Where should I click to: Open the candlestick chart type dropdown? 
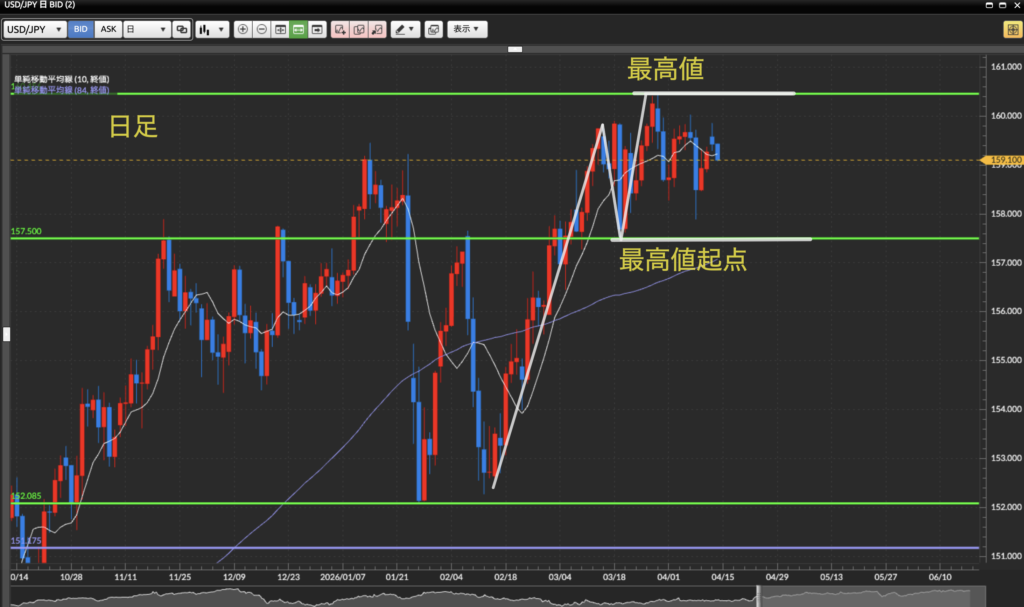click(x=210, y=29)
